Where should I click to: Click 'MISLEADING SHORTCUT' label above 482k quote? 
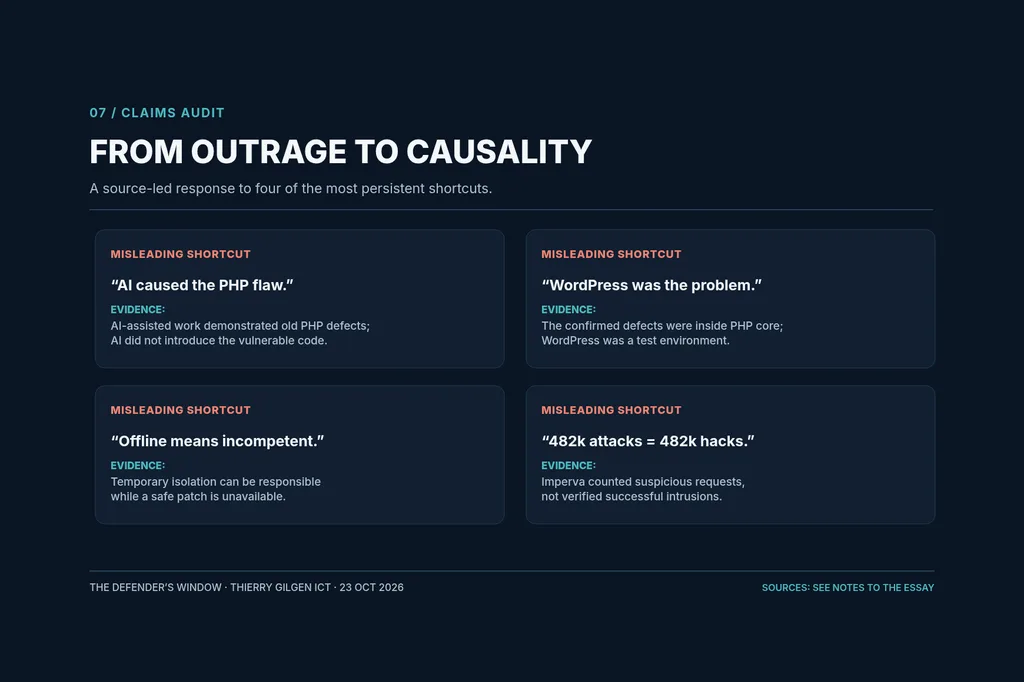coord(611,410)
